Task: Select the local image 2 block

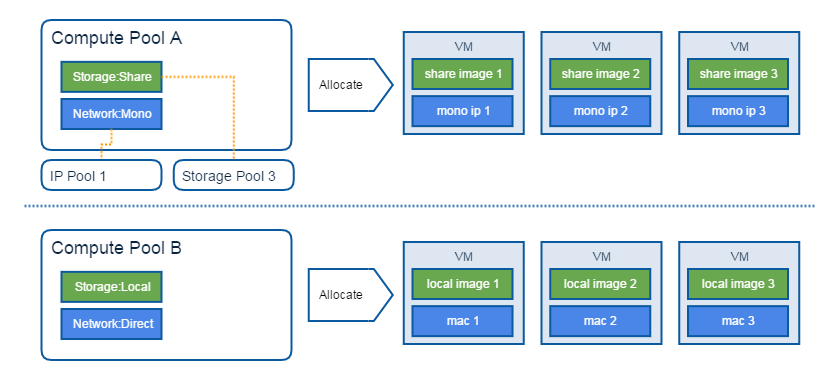Action: tap(600, 284)
